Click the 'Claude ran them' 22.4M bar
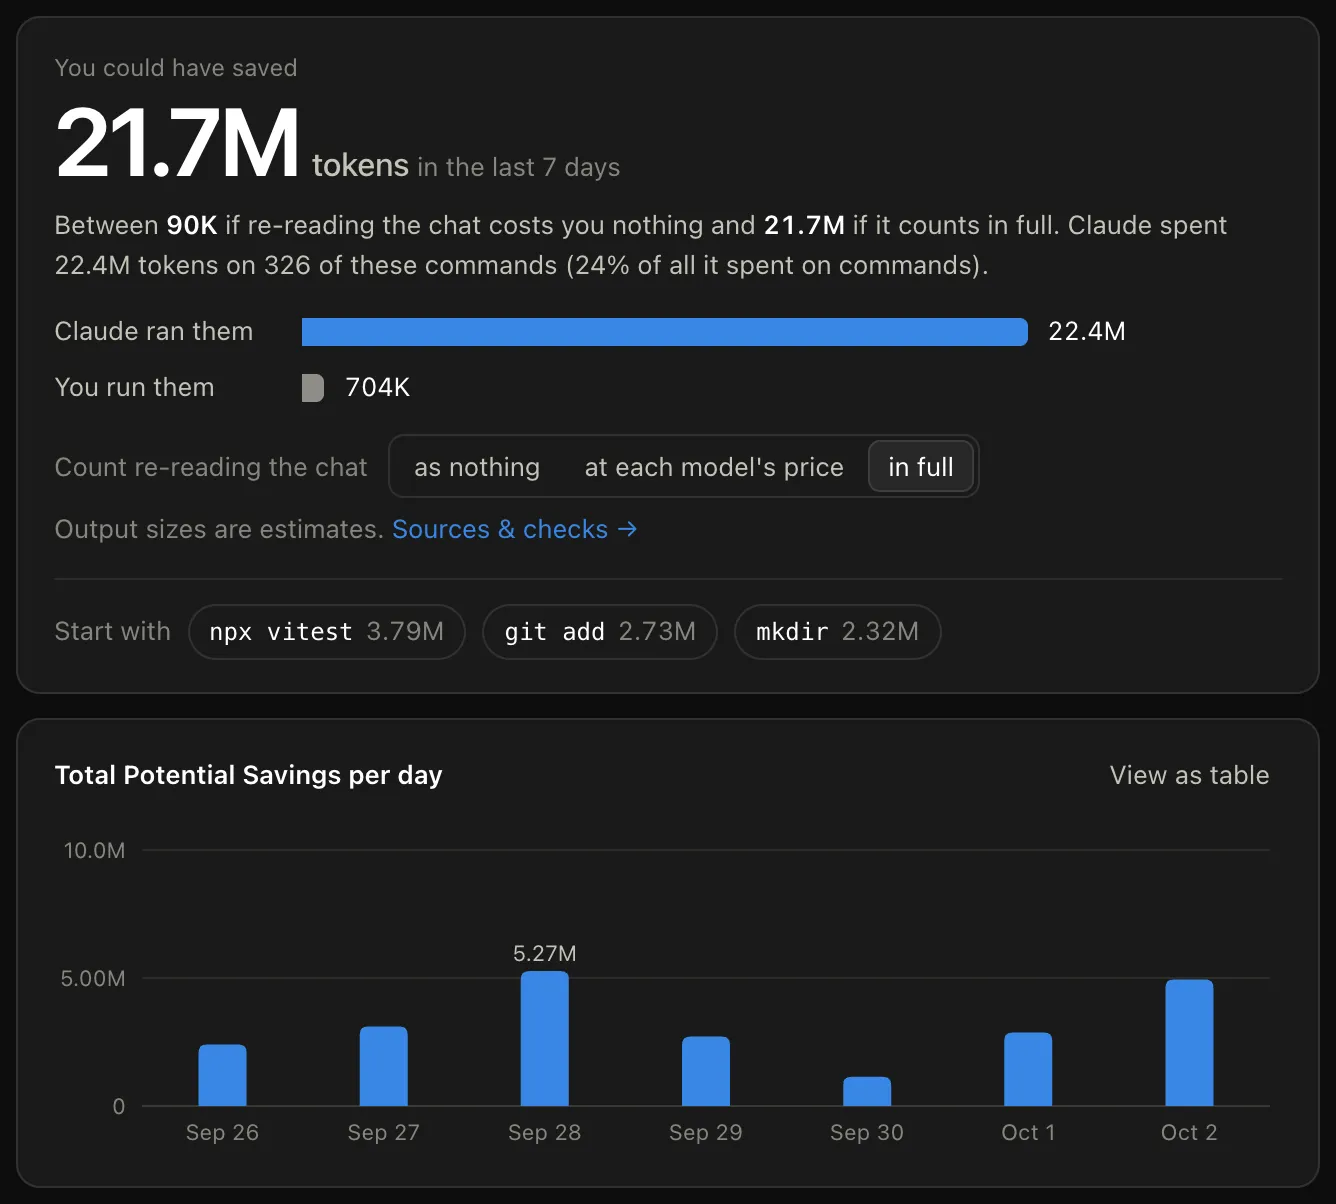The width and height of the screenshot is (1336, 1204). coord(665,332)
